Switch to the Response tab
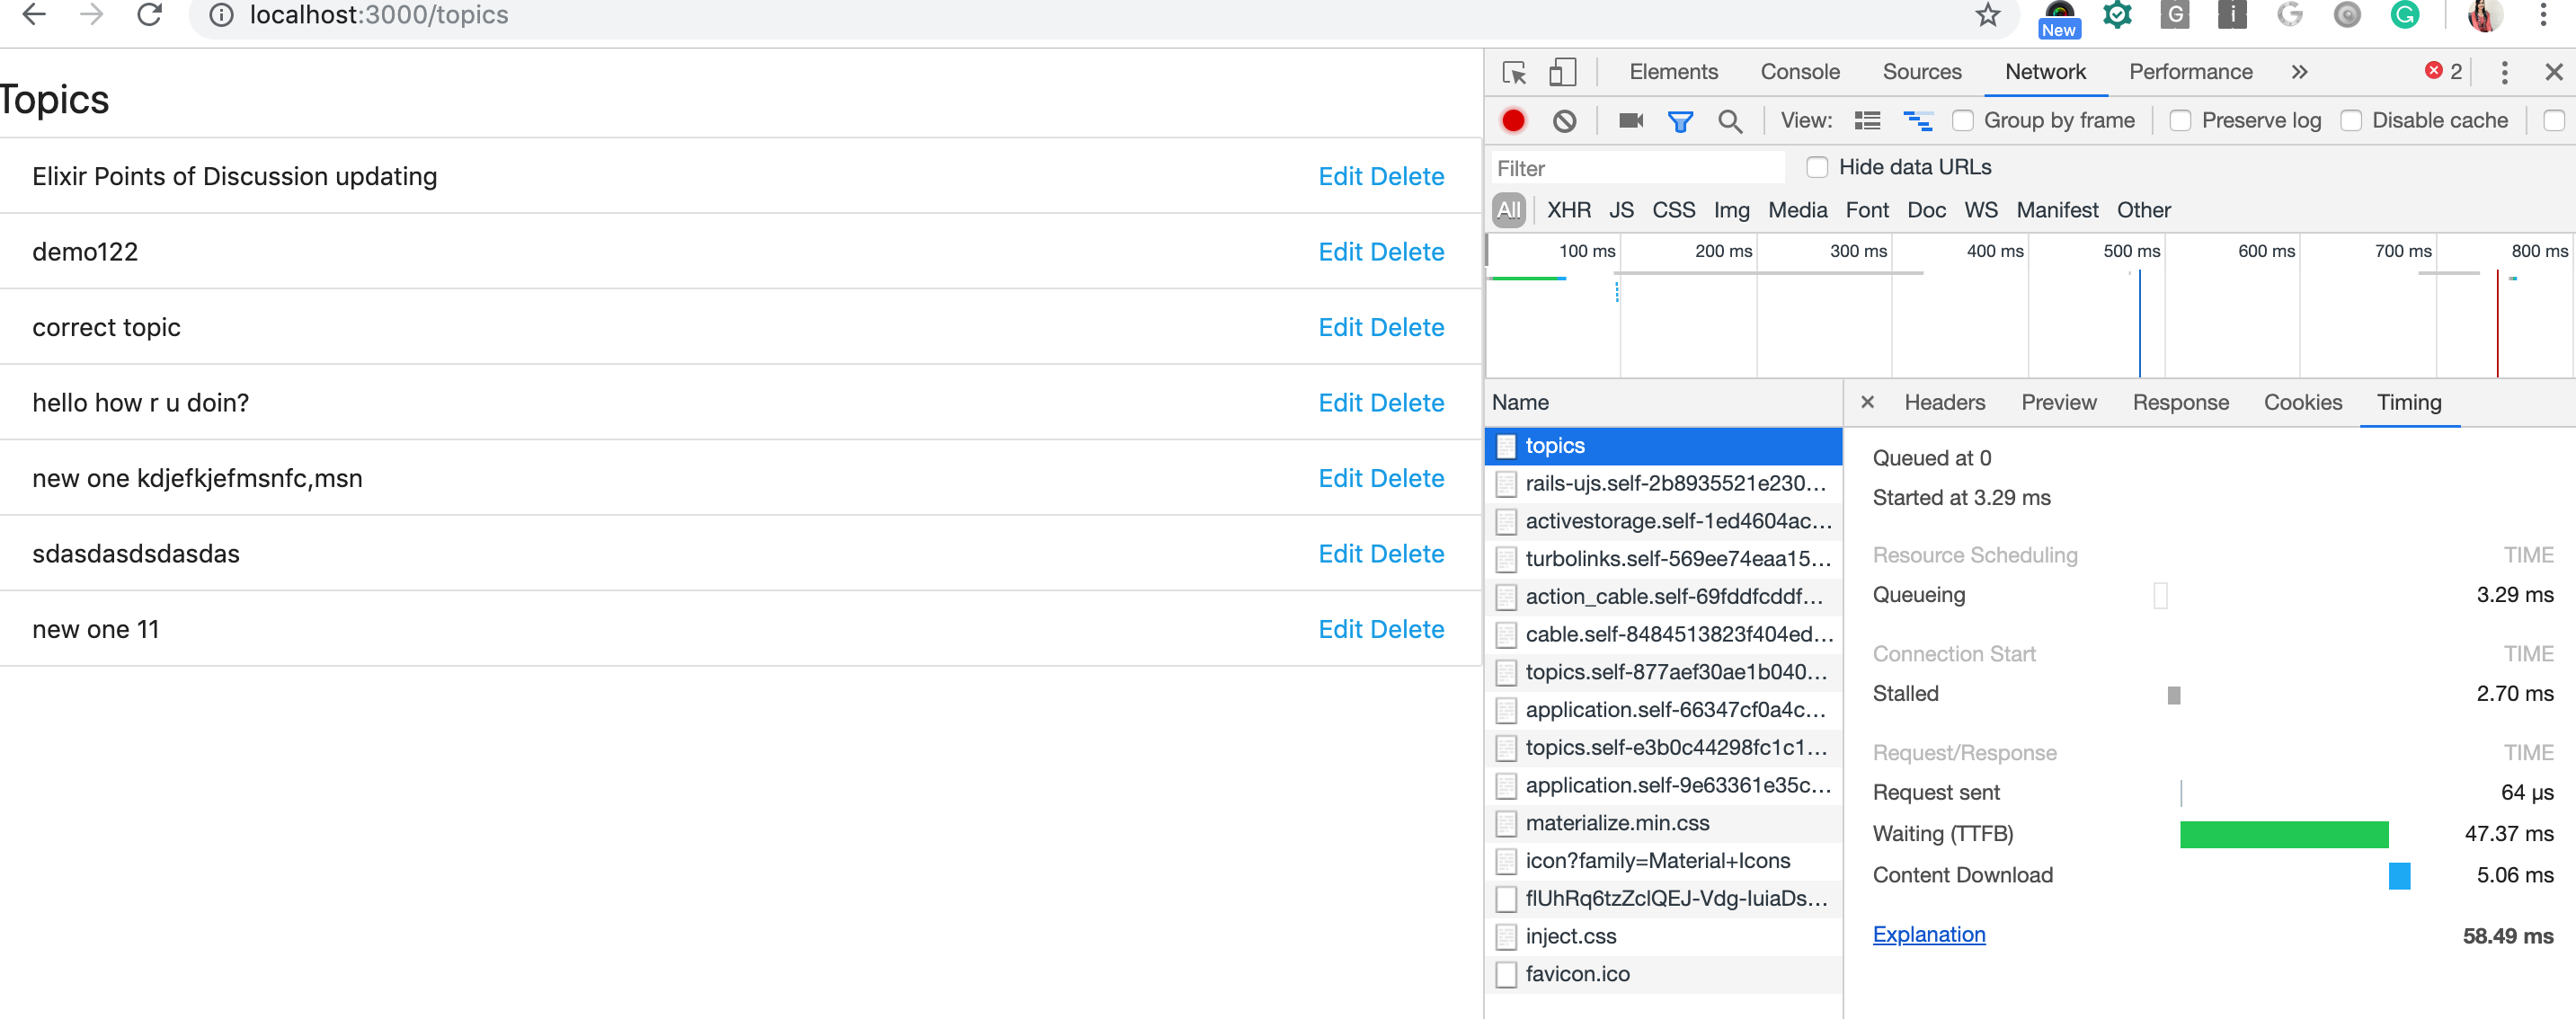Viewport: 2576px width, 1019px height. click(x=2180, y=402)
